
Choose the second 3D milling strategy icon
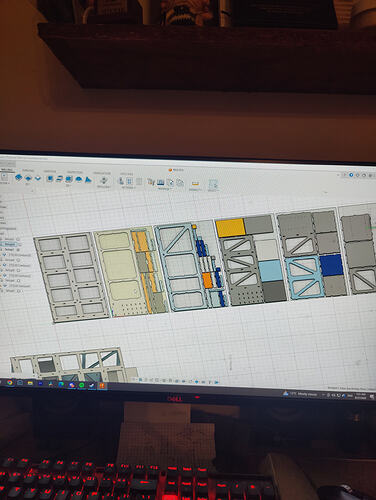pyautogui.click(x=59, y=179)
